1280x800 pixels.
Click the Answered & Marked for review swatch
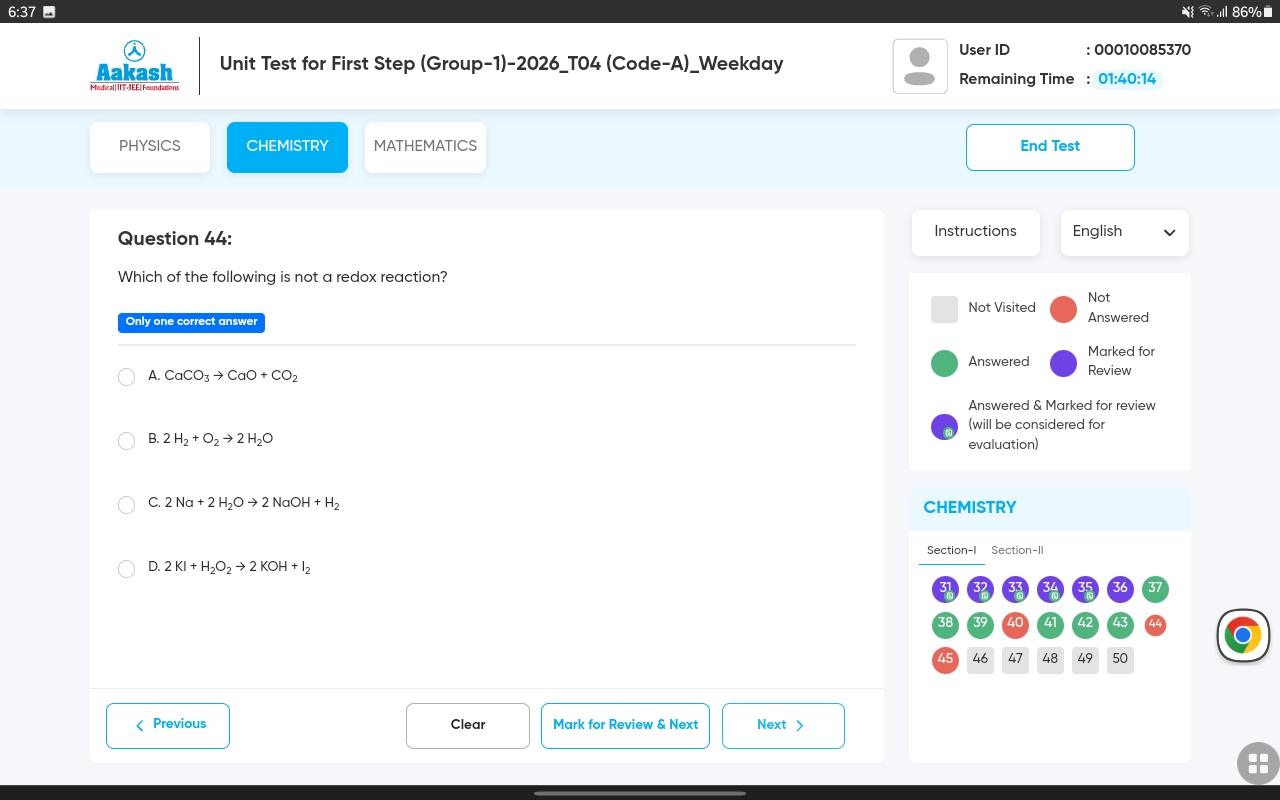click(x=944, y=427)
